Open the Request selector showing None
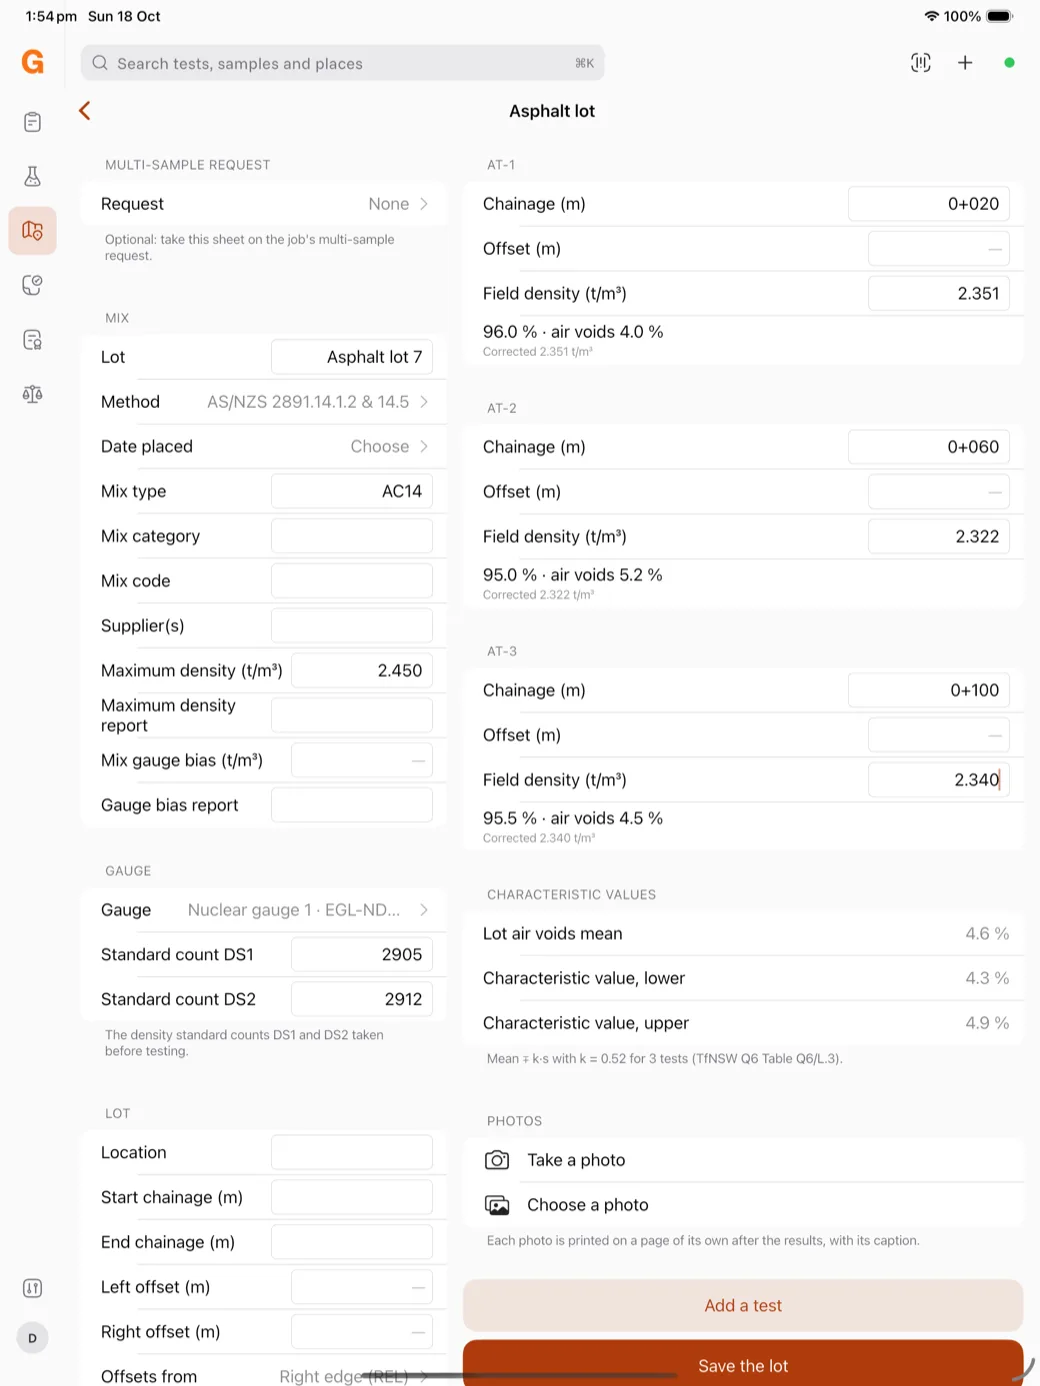 coord(264,204)
